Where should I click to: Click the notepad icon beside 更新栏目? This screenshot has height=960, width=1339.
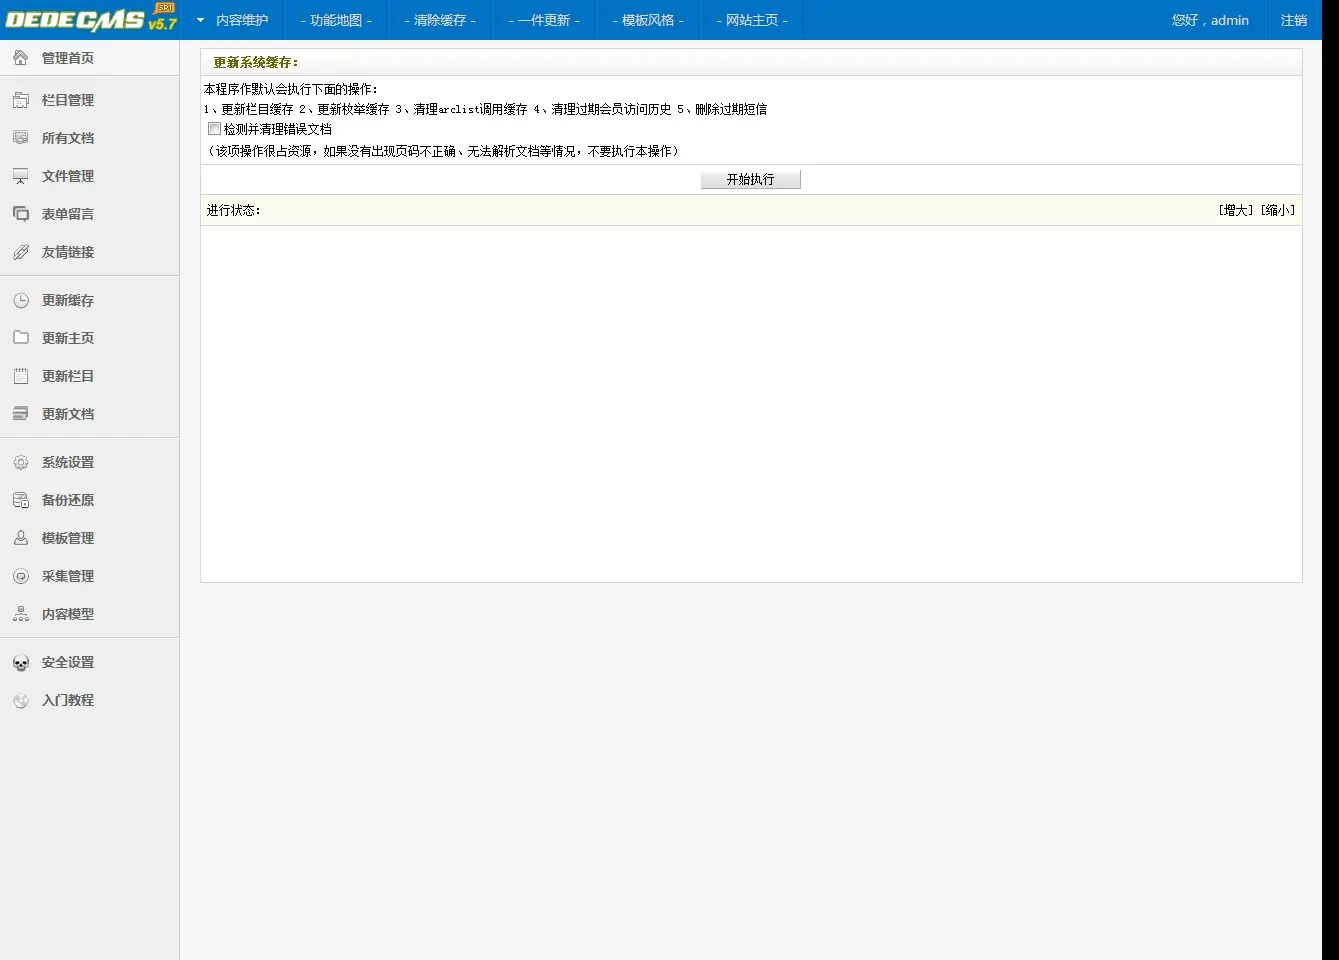pyautogui.click(x=21, y=376)
